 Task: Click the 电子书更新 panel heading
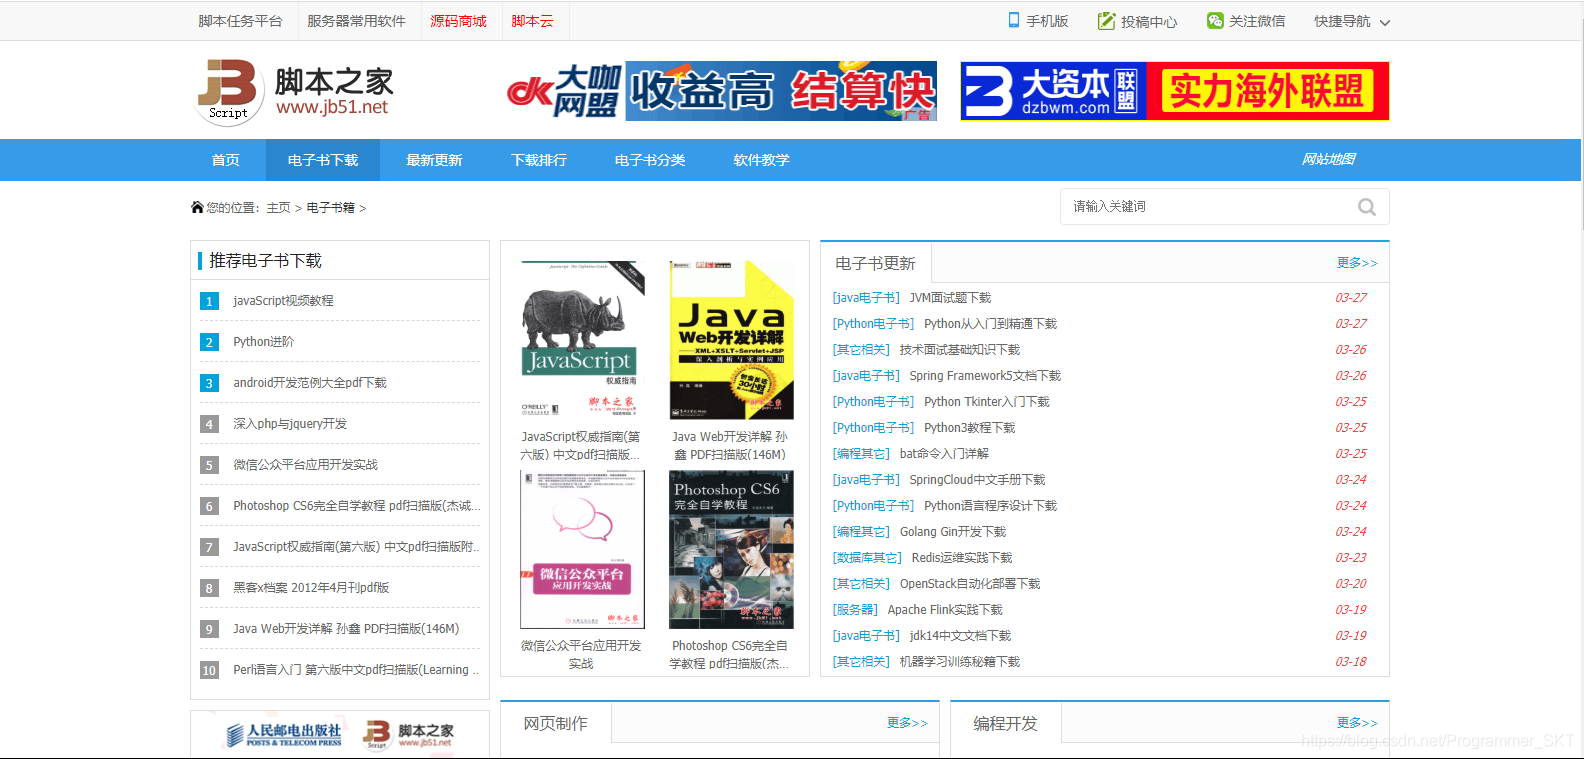pyautogui.click(x=875, y=263)
